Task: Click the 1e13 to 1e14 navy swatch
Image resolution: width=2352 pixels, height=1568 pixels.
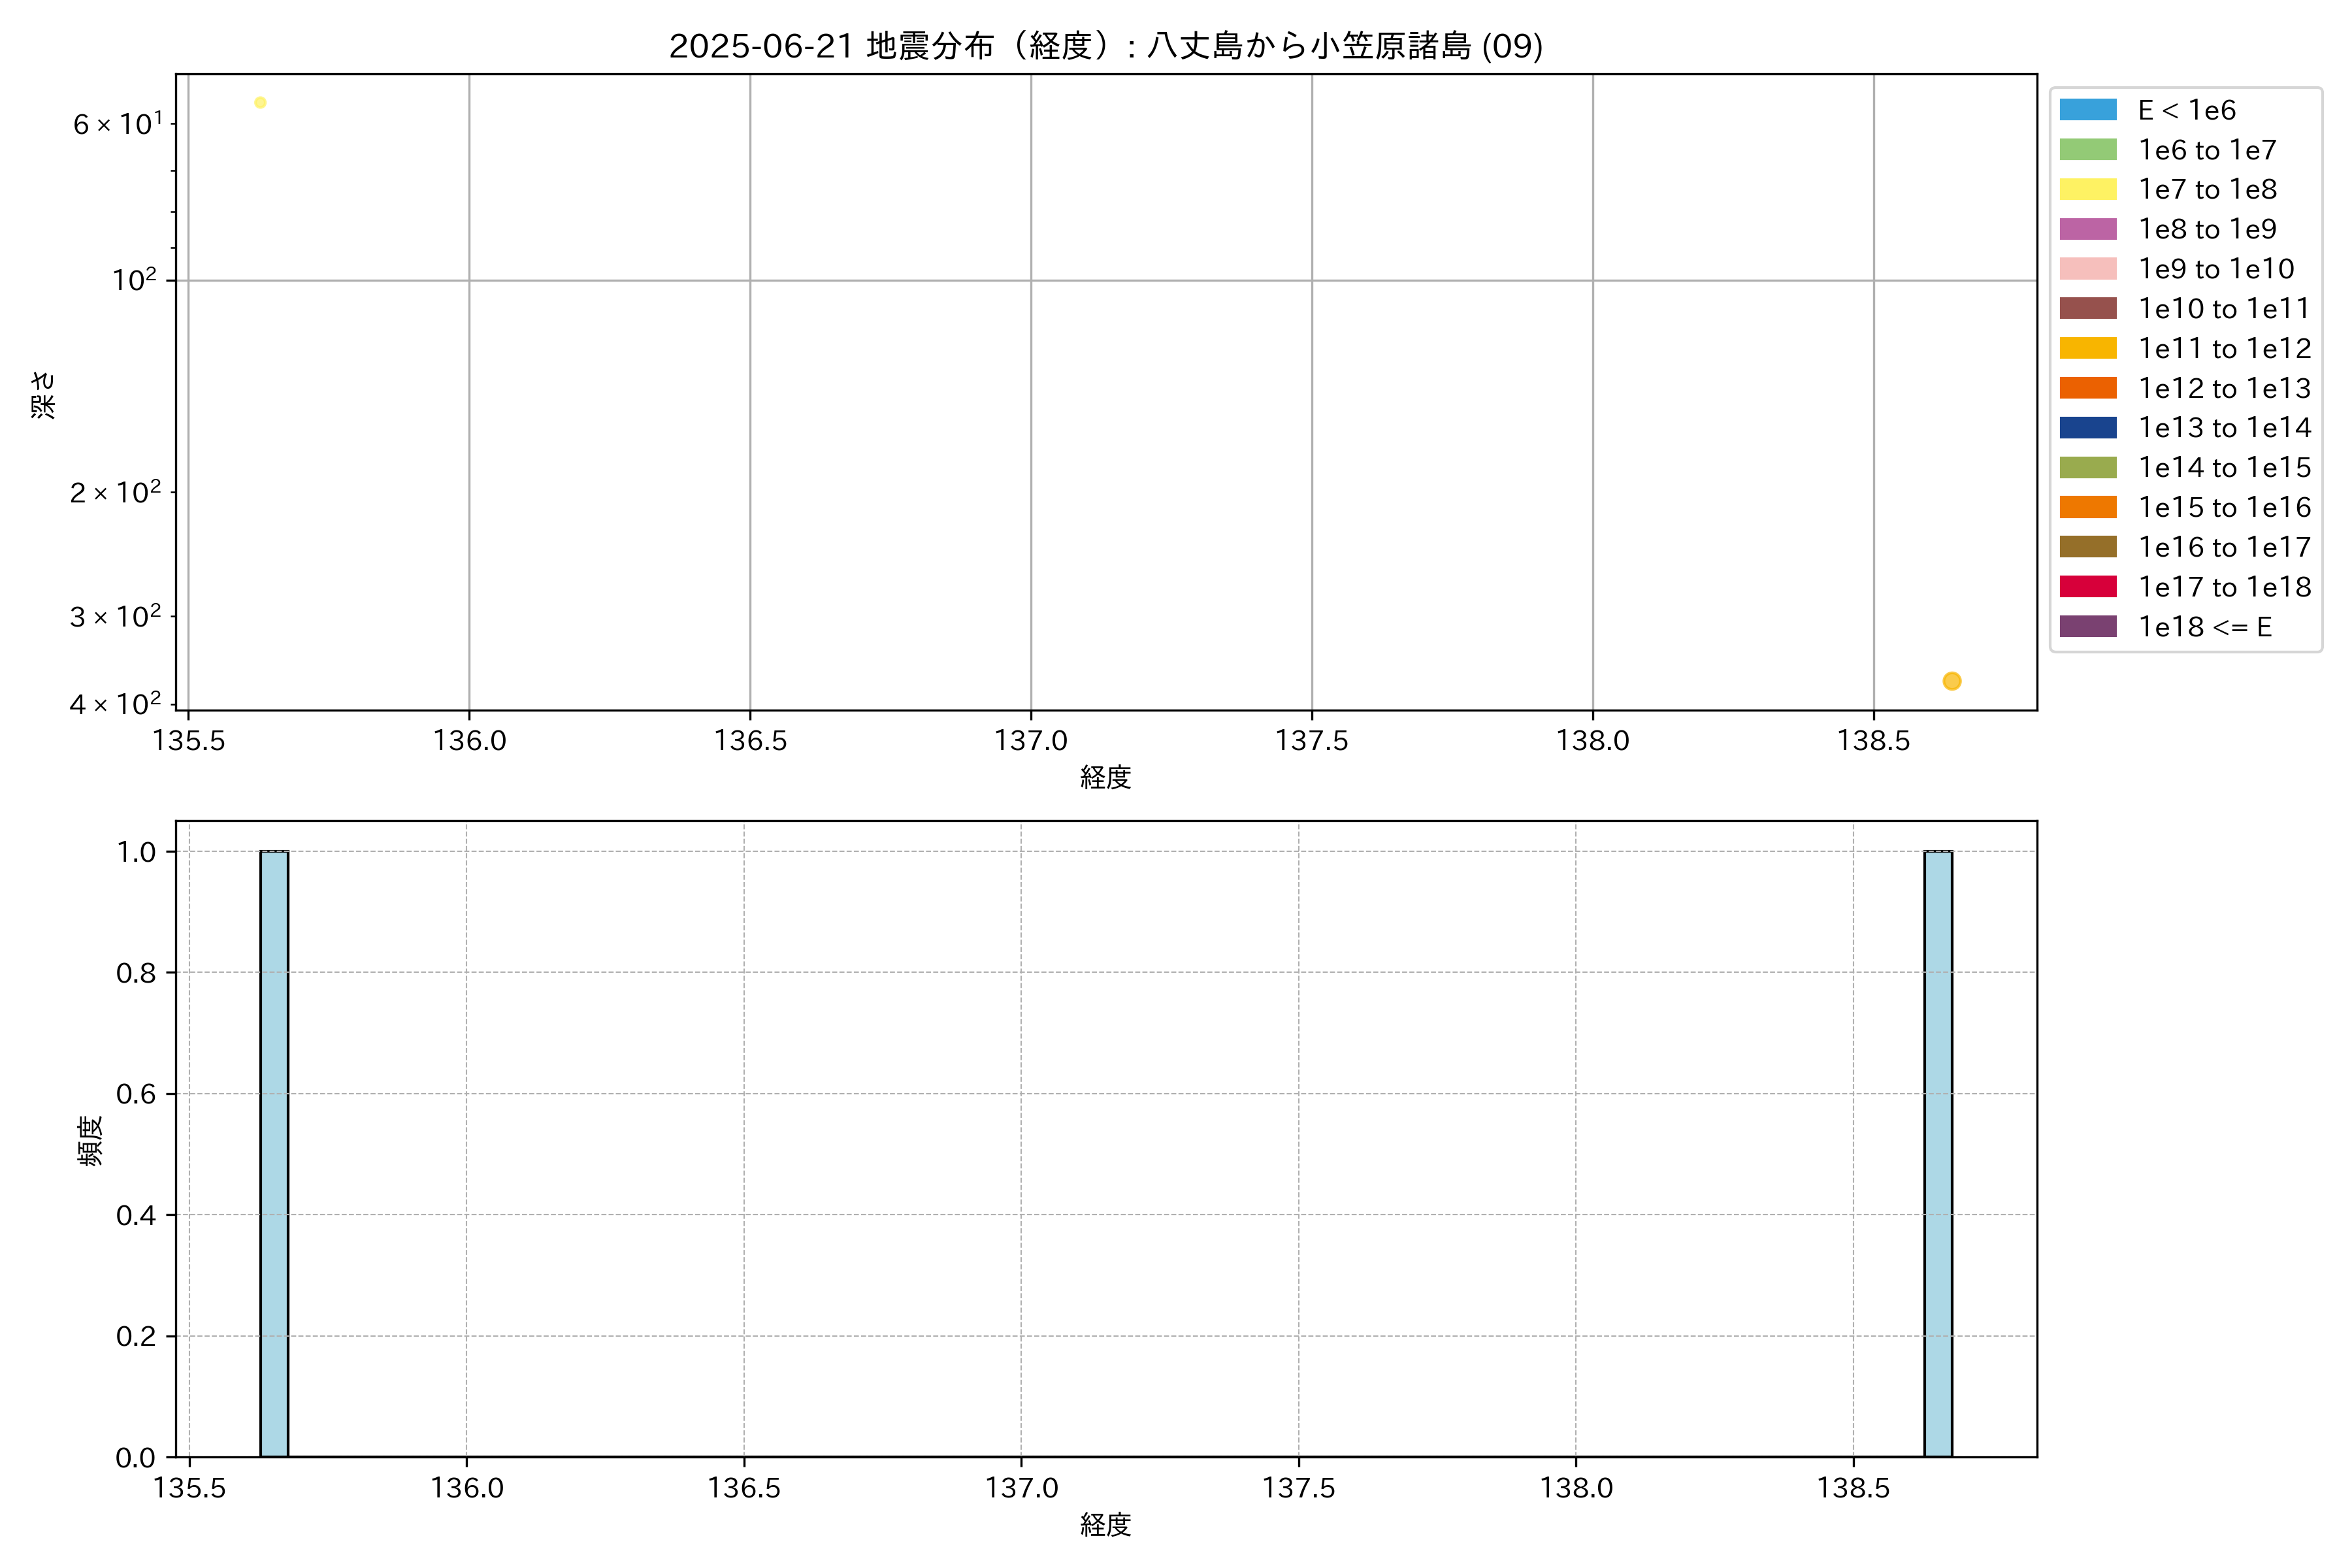Action: 2087,428
